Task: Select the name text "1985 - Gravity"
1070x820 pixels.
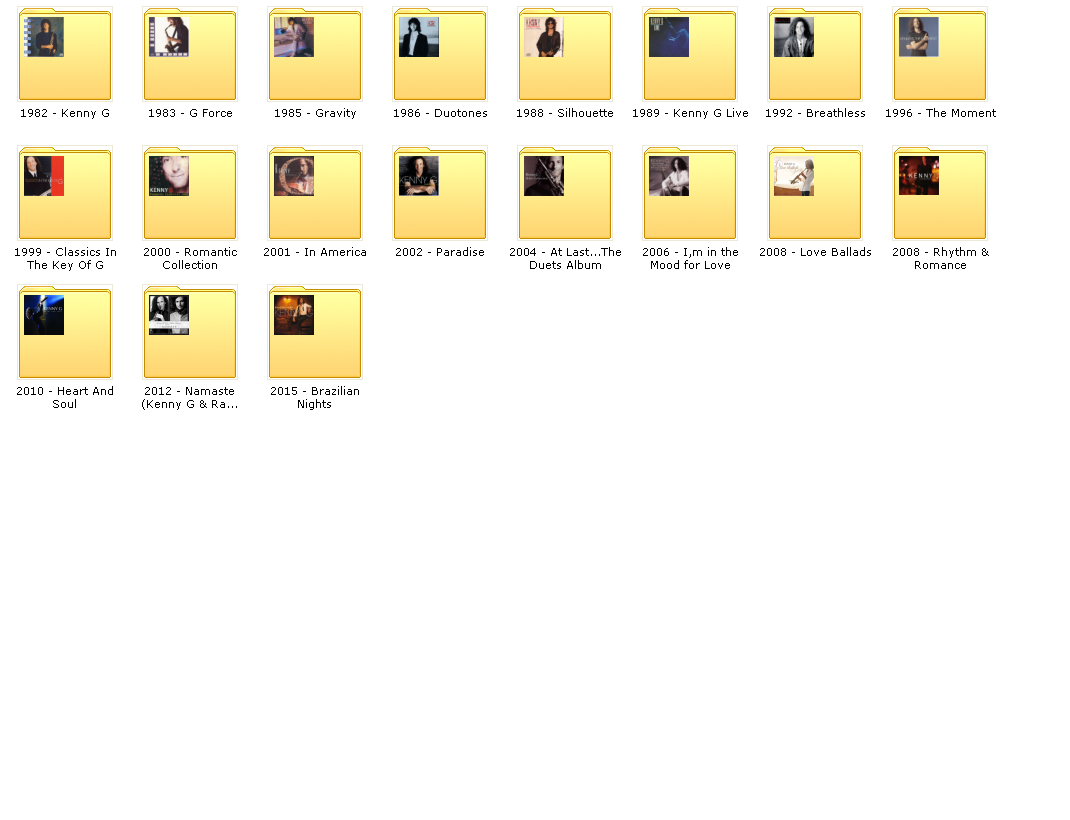Action: 315,113
